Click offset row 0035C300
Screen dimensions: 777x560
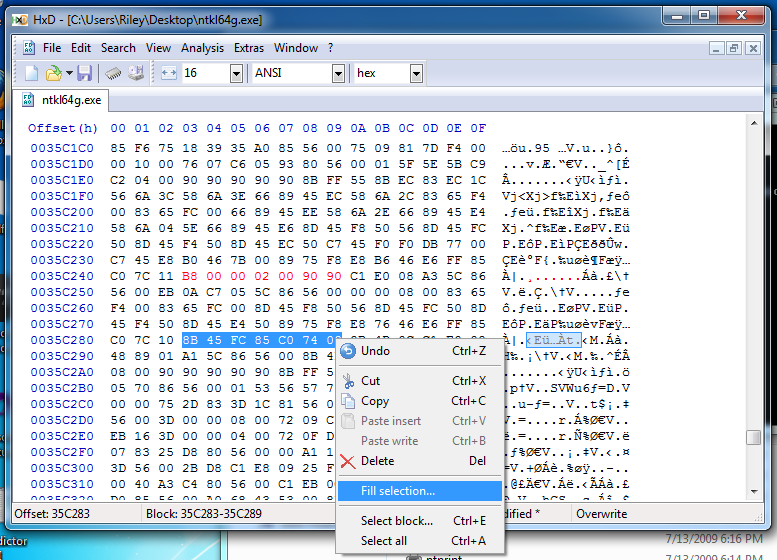click(x=62, y=468)
